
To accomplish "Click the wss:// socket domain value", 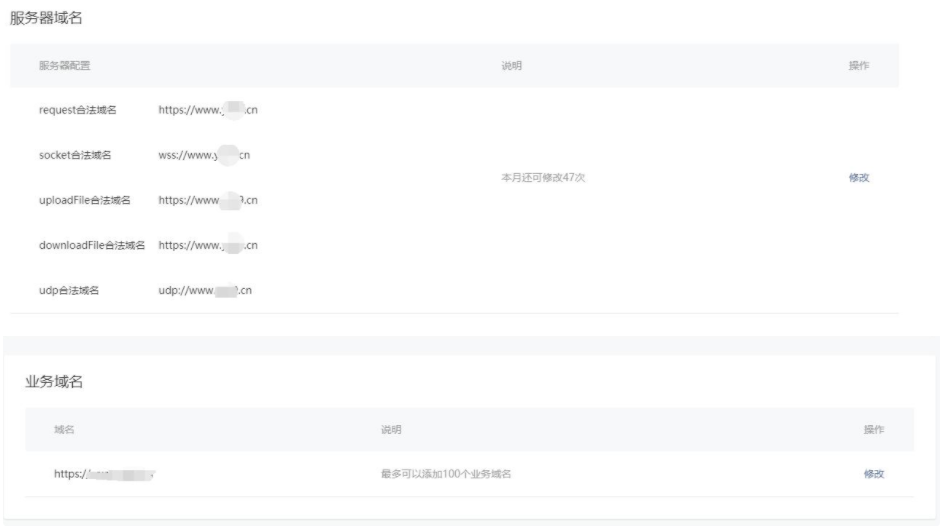I will 204,155.
